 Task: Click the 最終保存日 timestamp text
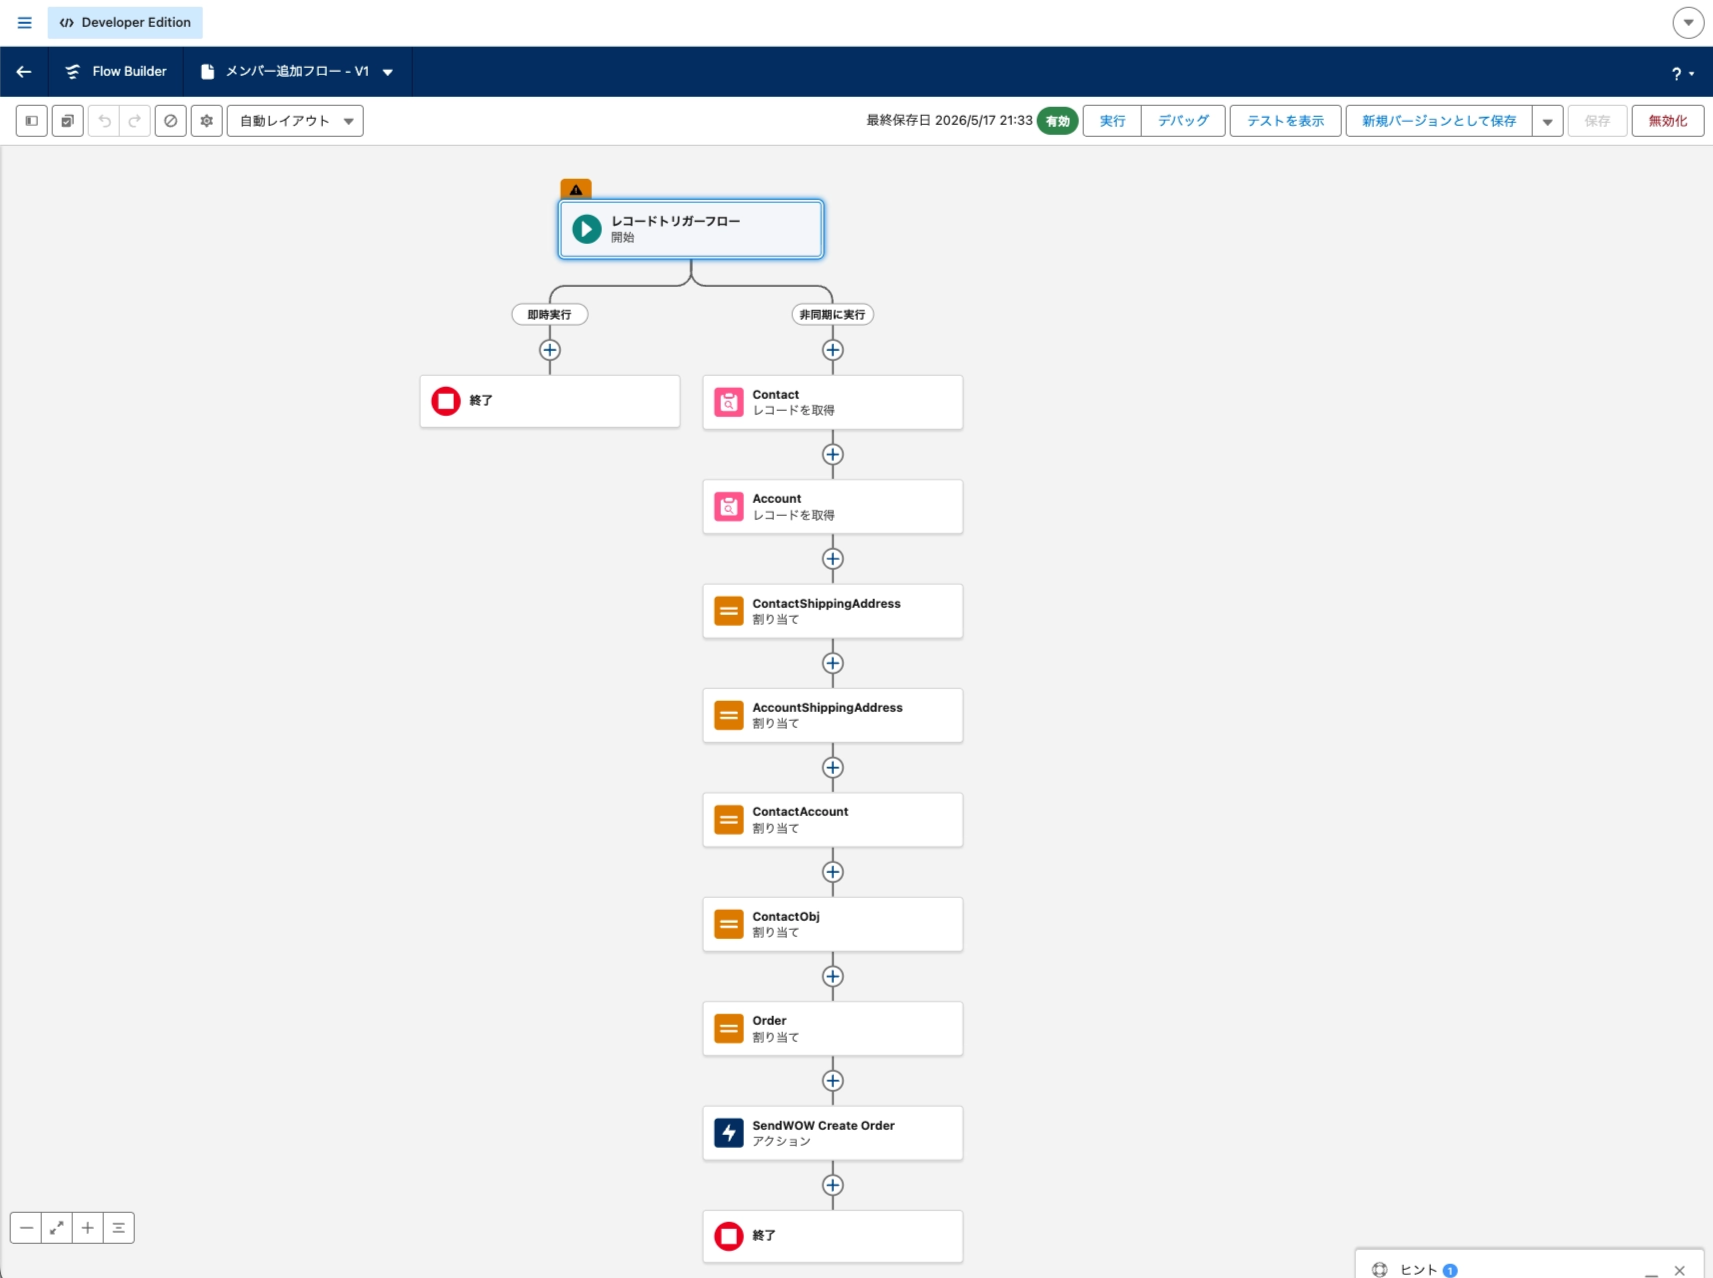[x=949, y=120]
